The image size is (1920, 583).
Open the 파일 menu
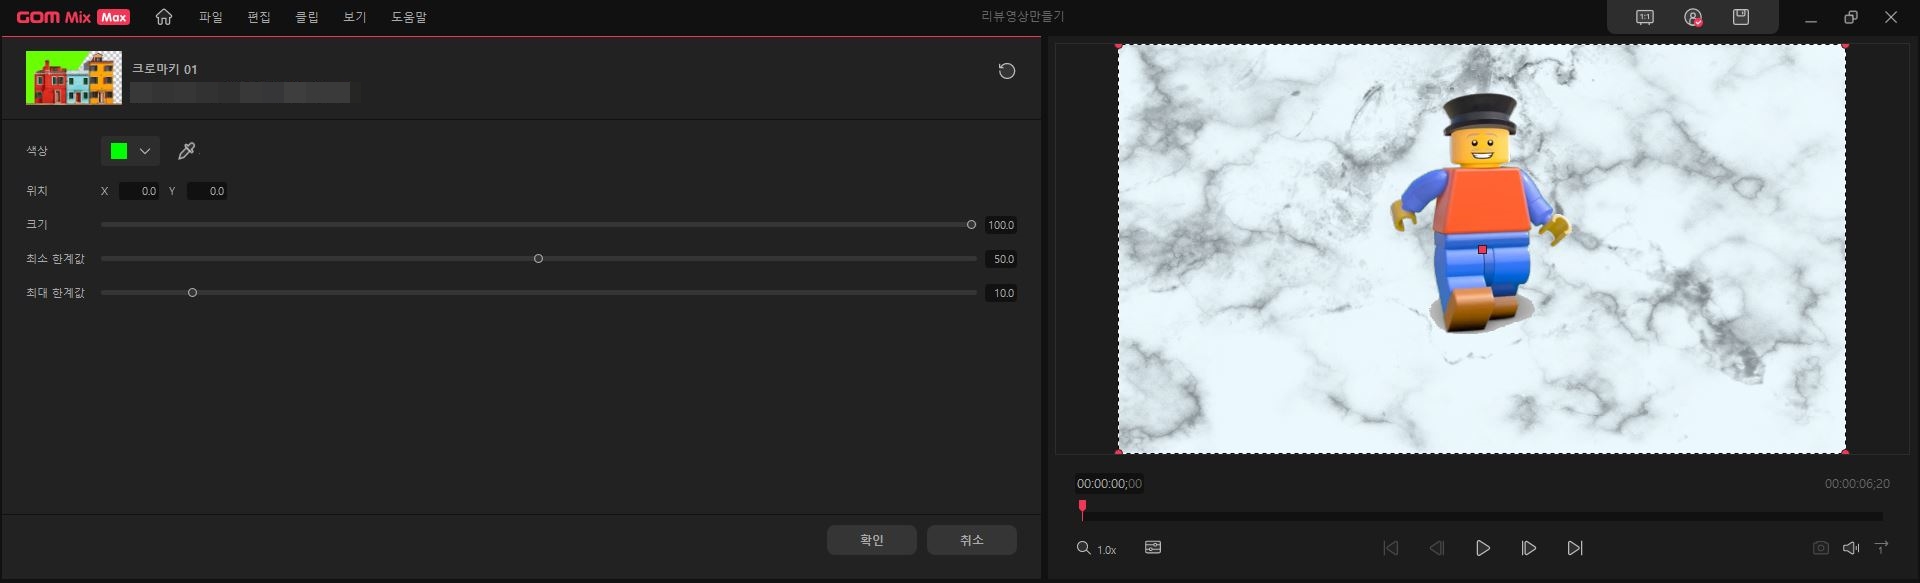pyautogui.click(x=210, y=17)
